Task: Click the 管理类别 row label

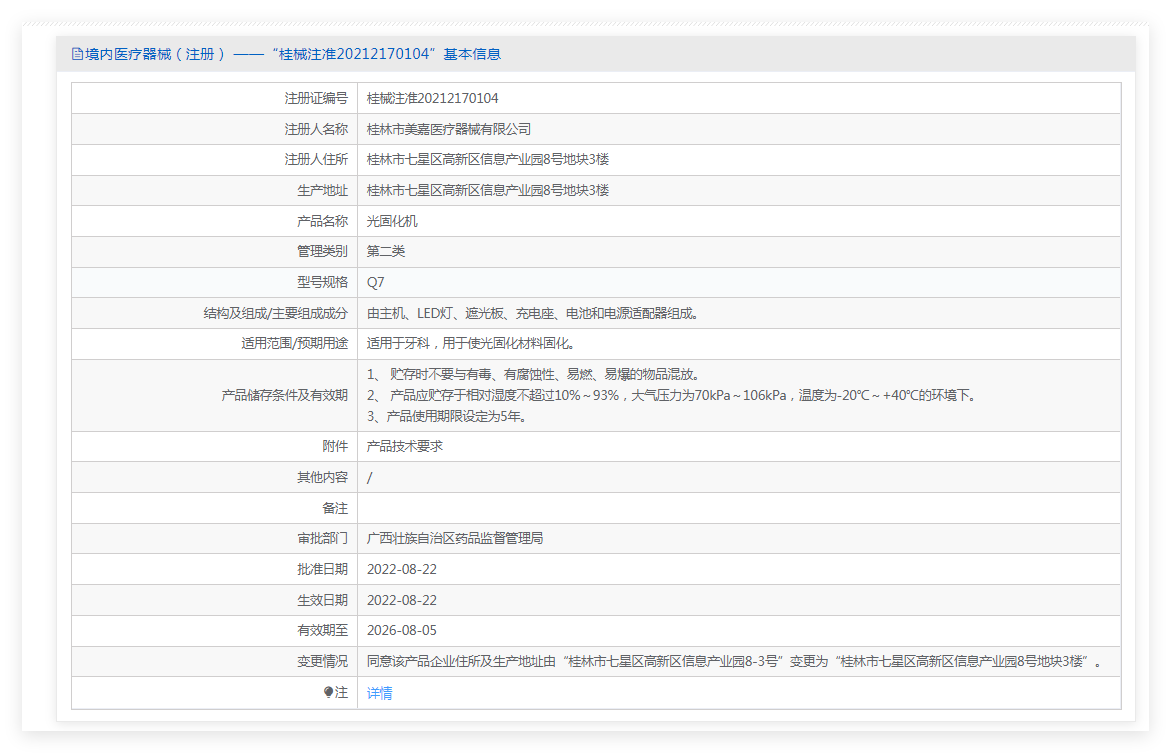Action: click(x=323, y=252)
